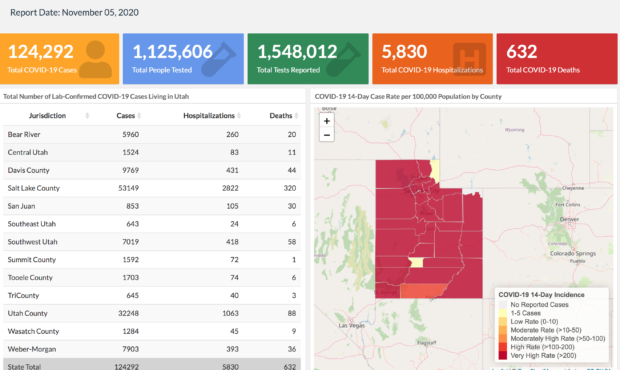Screen dimensions: 620x370
Task: Click Utah County hospitalizations value 1063
Action: [x=230, y=313]
